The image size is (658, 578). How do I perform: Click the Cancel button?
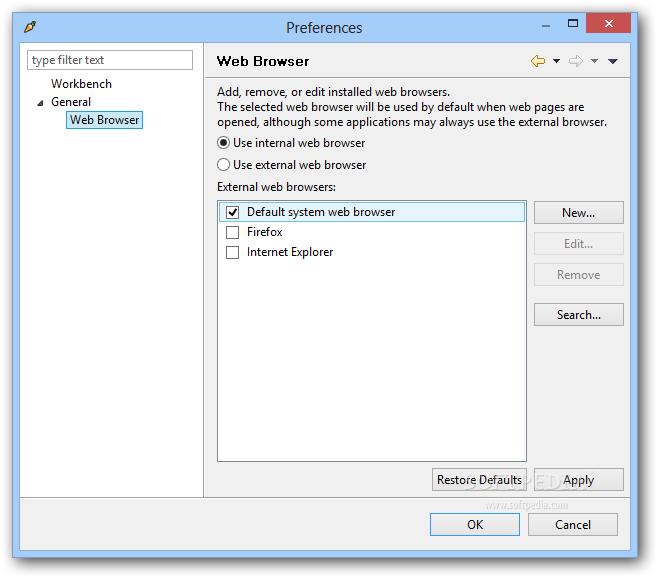click(x=573, y=525)
